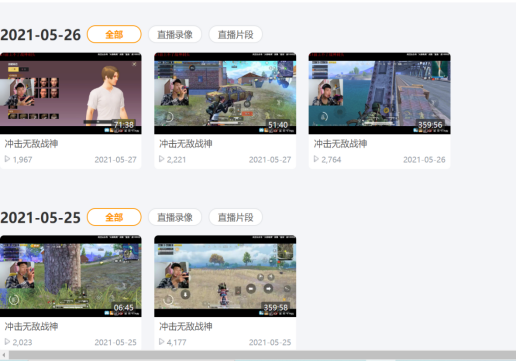Click the view count 2,764
The image size is (516, 362).
(331, 160)
